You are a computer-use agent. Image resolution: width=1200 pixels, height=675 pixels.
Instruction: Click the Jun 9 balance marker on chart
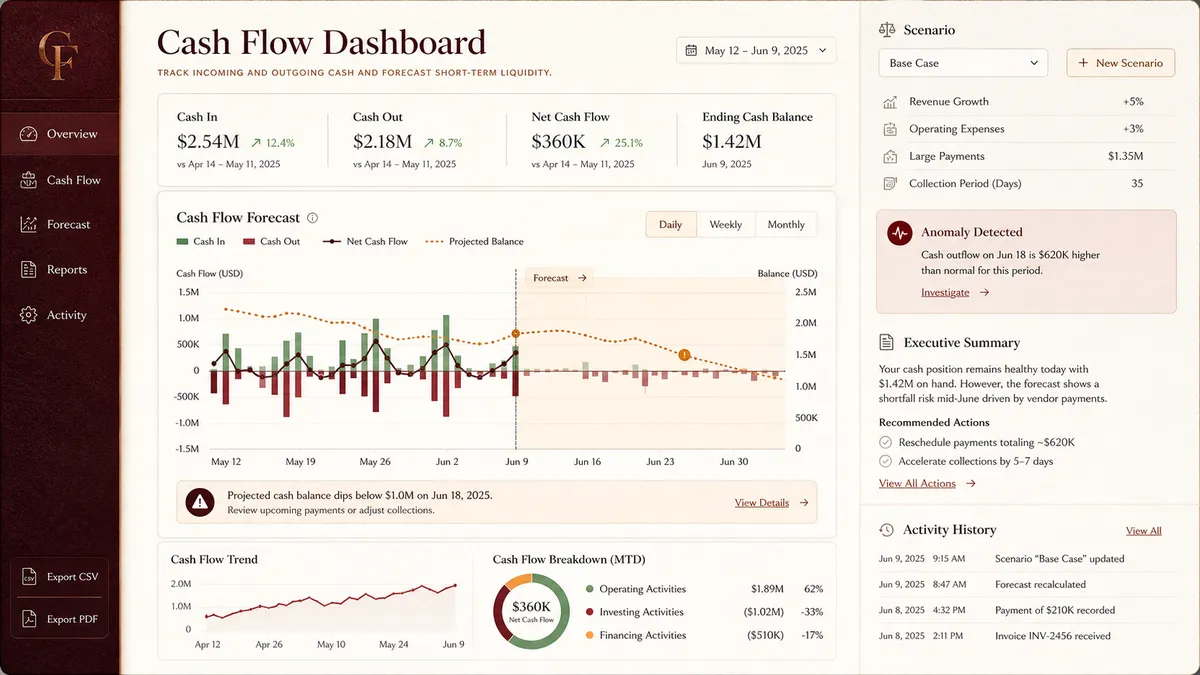click(x=516, y=334)
